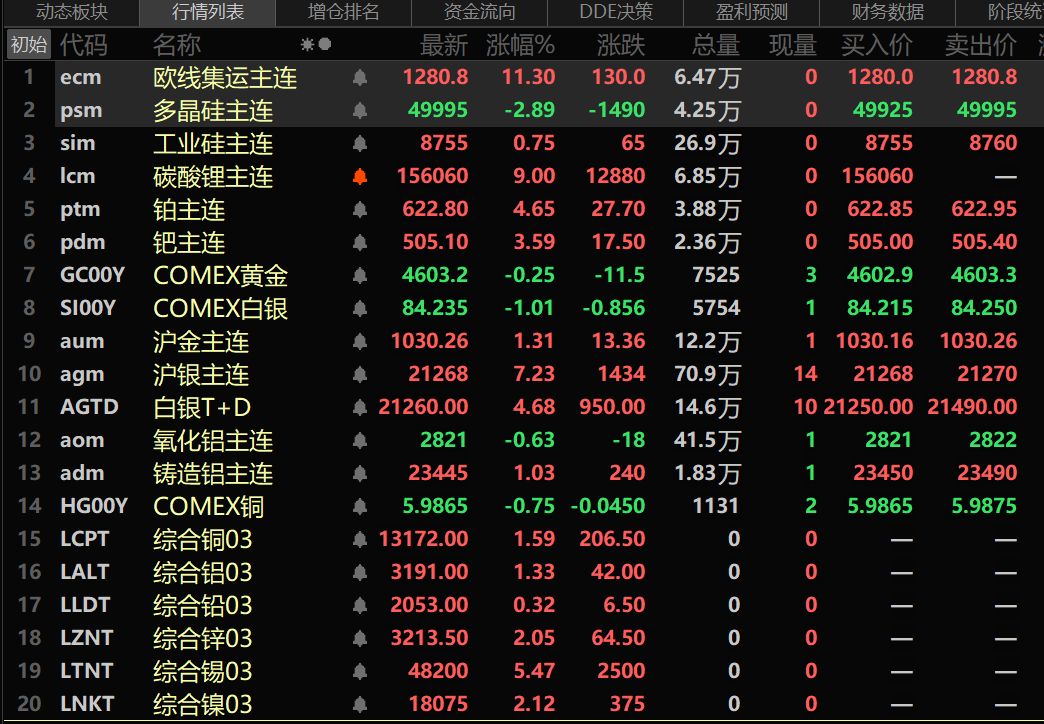Select the 多晶硅主连 row name
1044x724 pixels.
coord(213,111)
